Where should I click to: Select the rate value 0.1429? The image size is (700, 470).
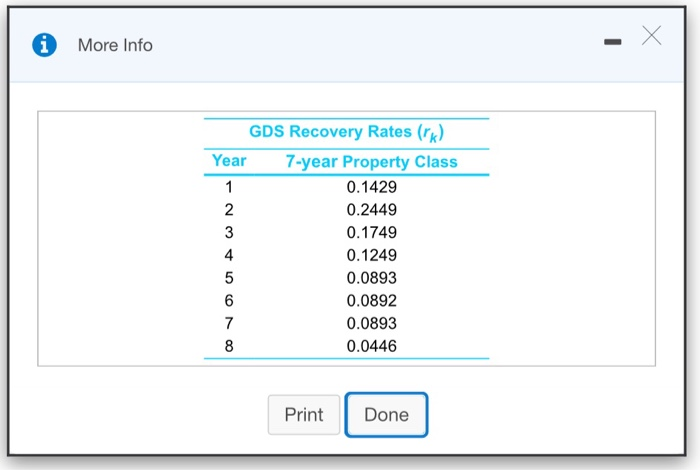pyautogui.click(x=371, y=187)
